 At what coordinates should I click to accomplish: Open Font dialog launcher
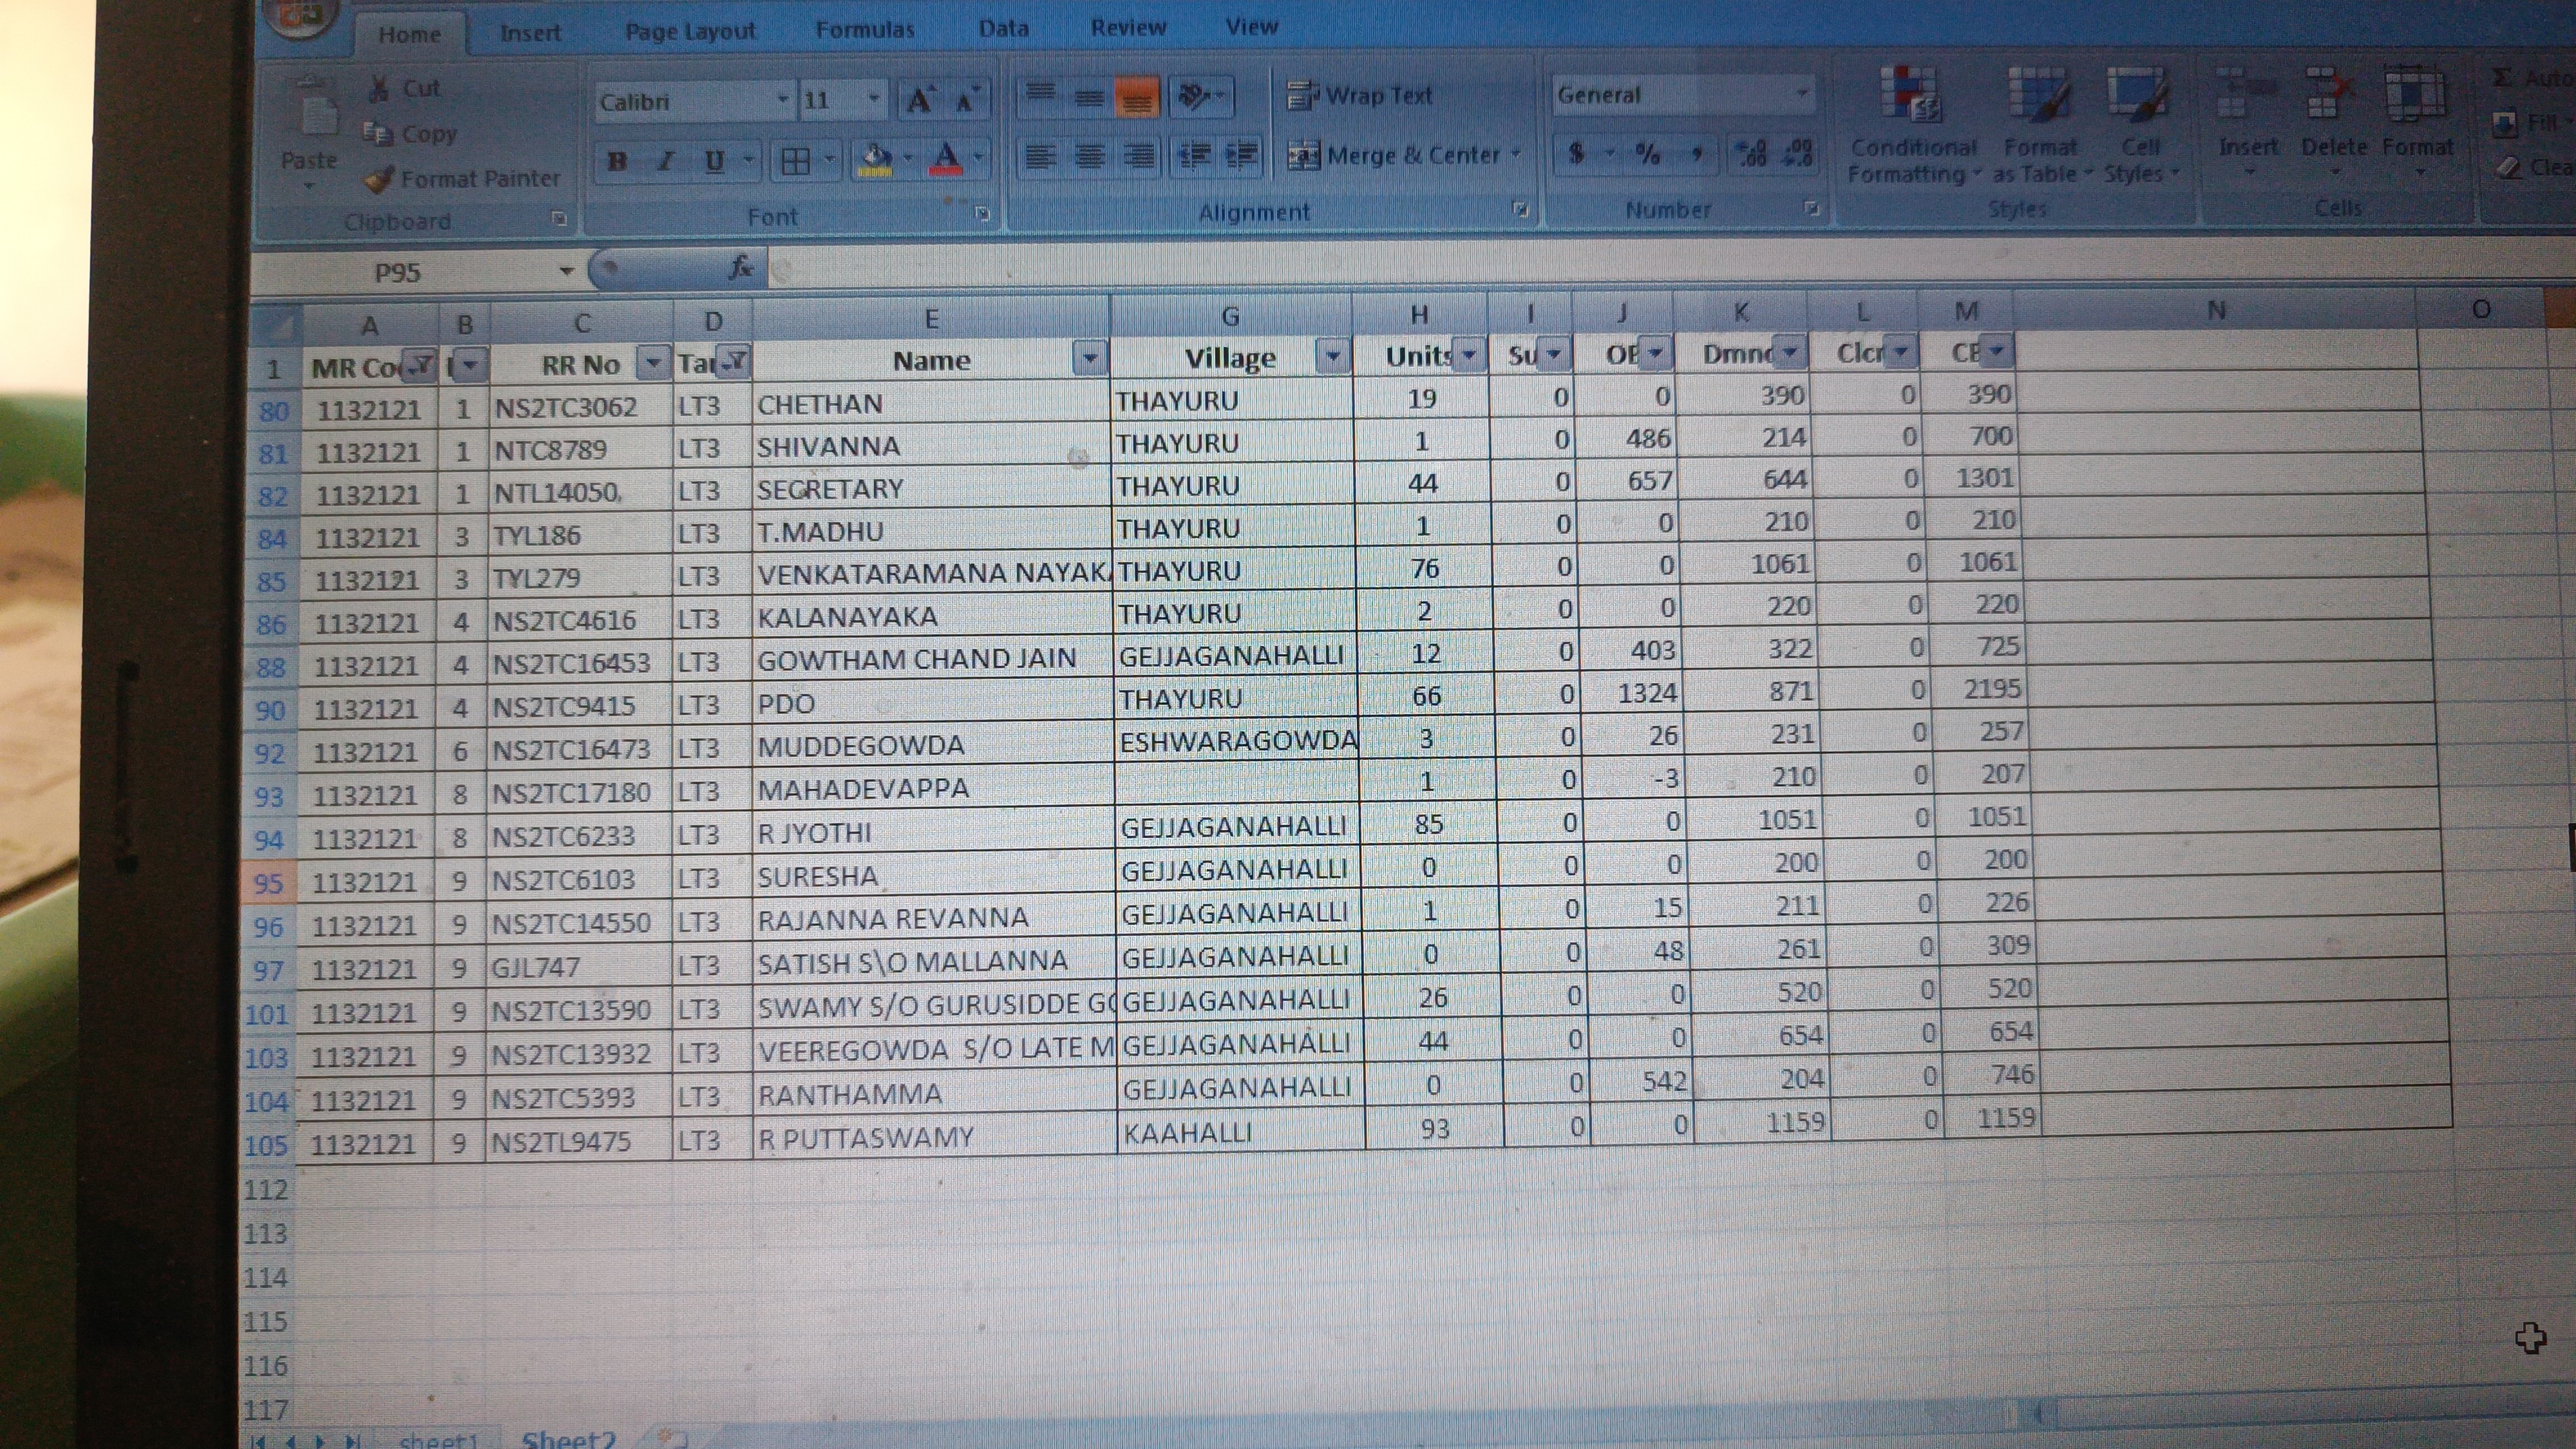pos(982,213)
